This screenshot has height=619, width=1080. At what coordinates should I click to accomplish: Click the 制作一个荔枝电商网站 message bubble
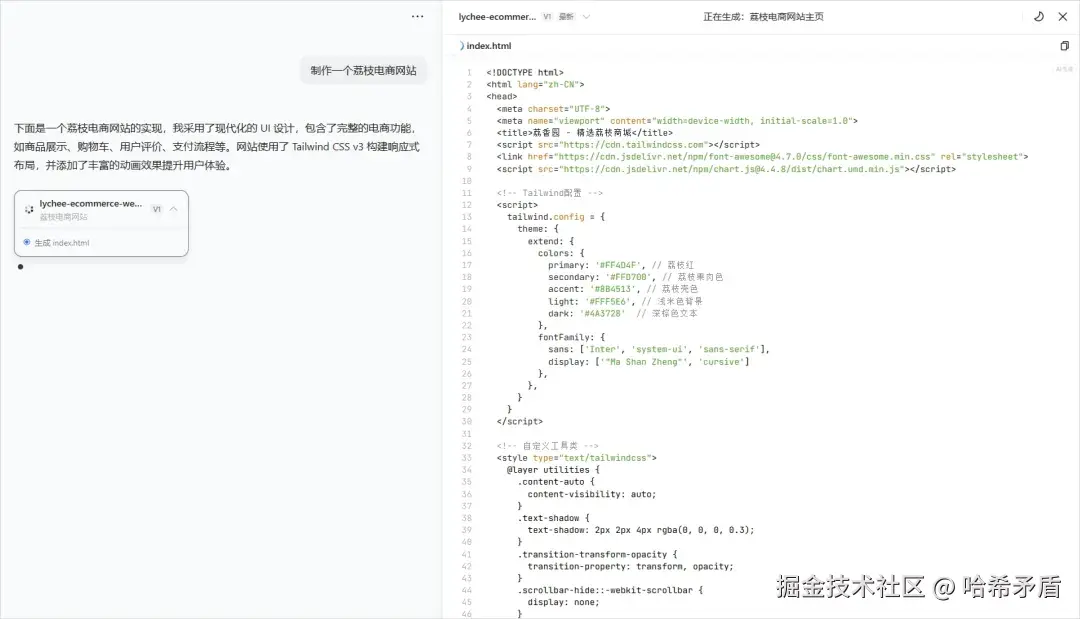(363, 70)
